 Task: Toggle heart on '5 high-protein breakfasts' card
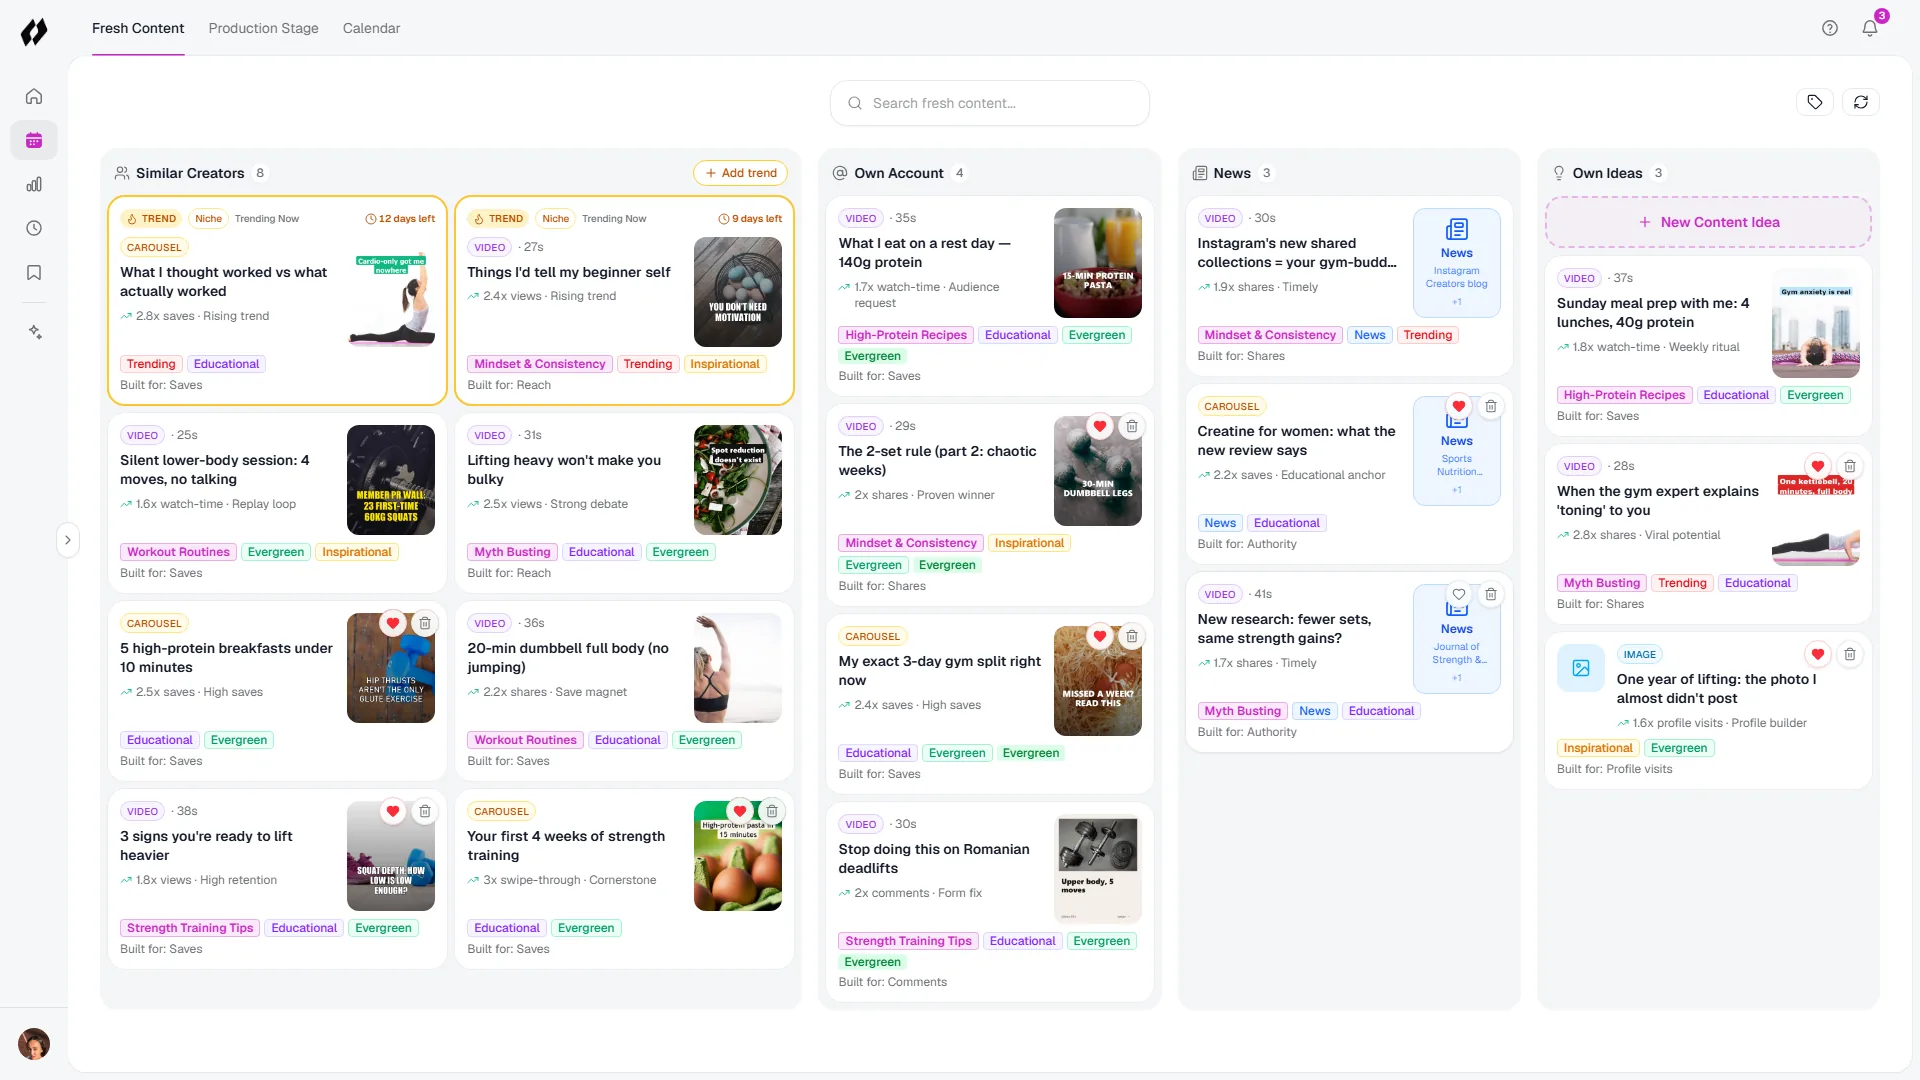pos(393,623)
